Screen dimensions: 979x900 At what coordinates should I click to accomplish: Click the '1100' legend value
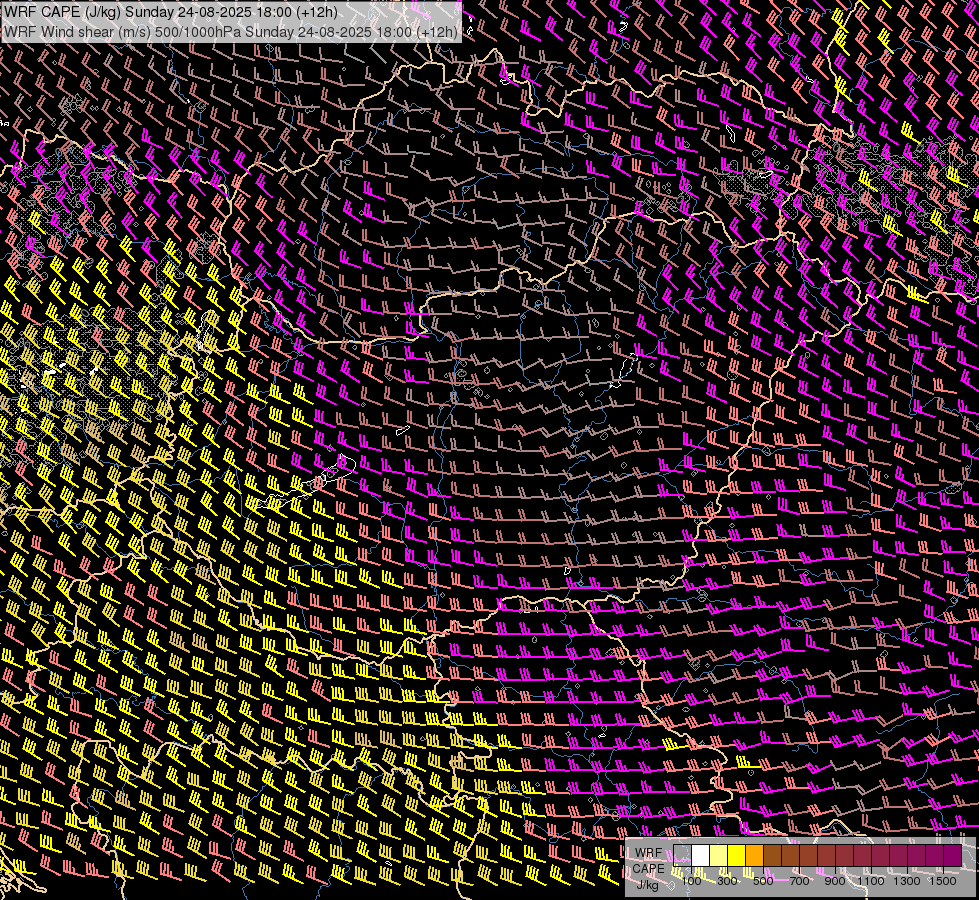870,881
